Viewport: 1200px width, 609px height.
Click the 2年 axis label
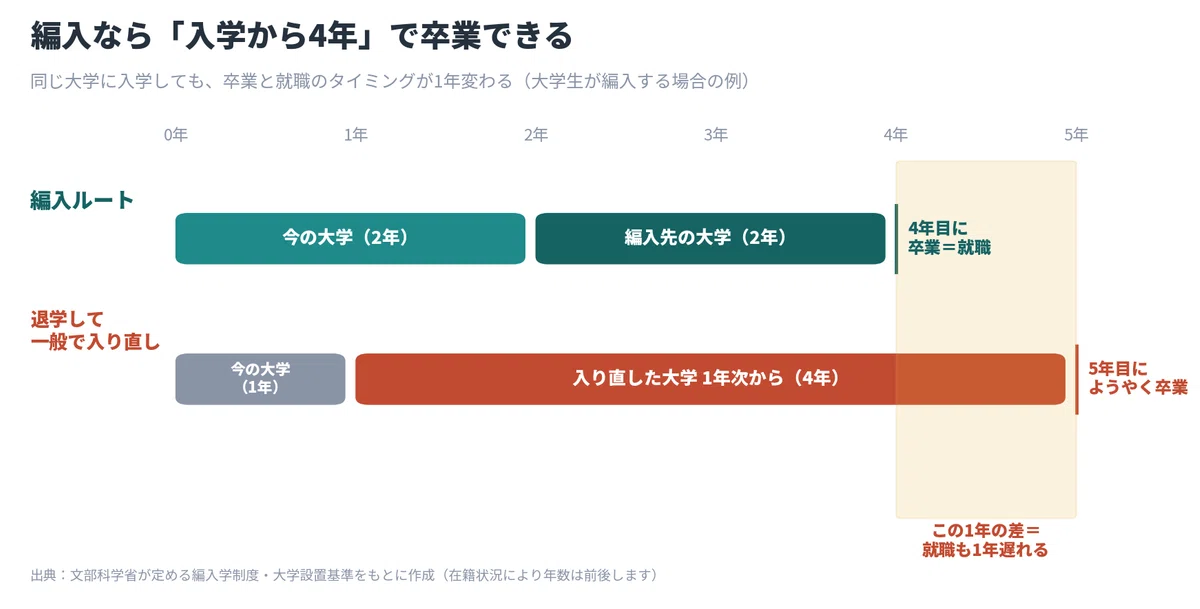tap(535, 135)
